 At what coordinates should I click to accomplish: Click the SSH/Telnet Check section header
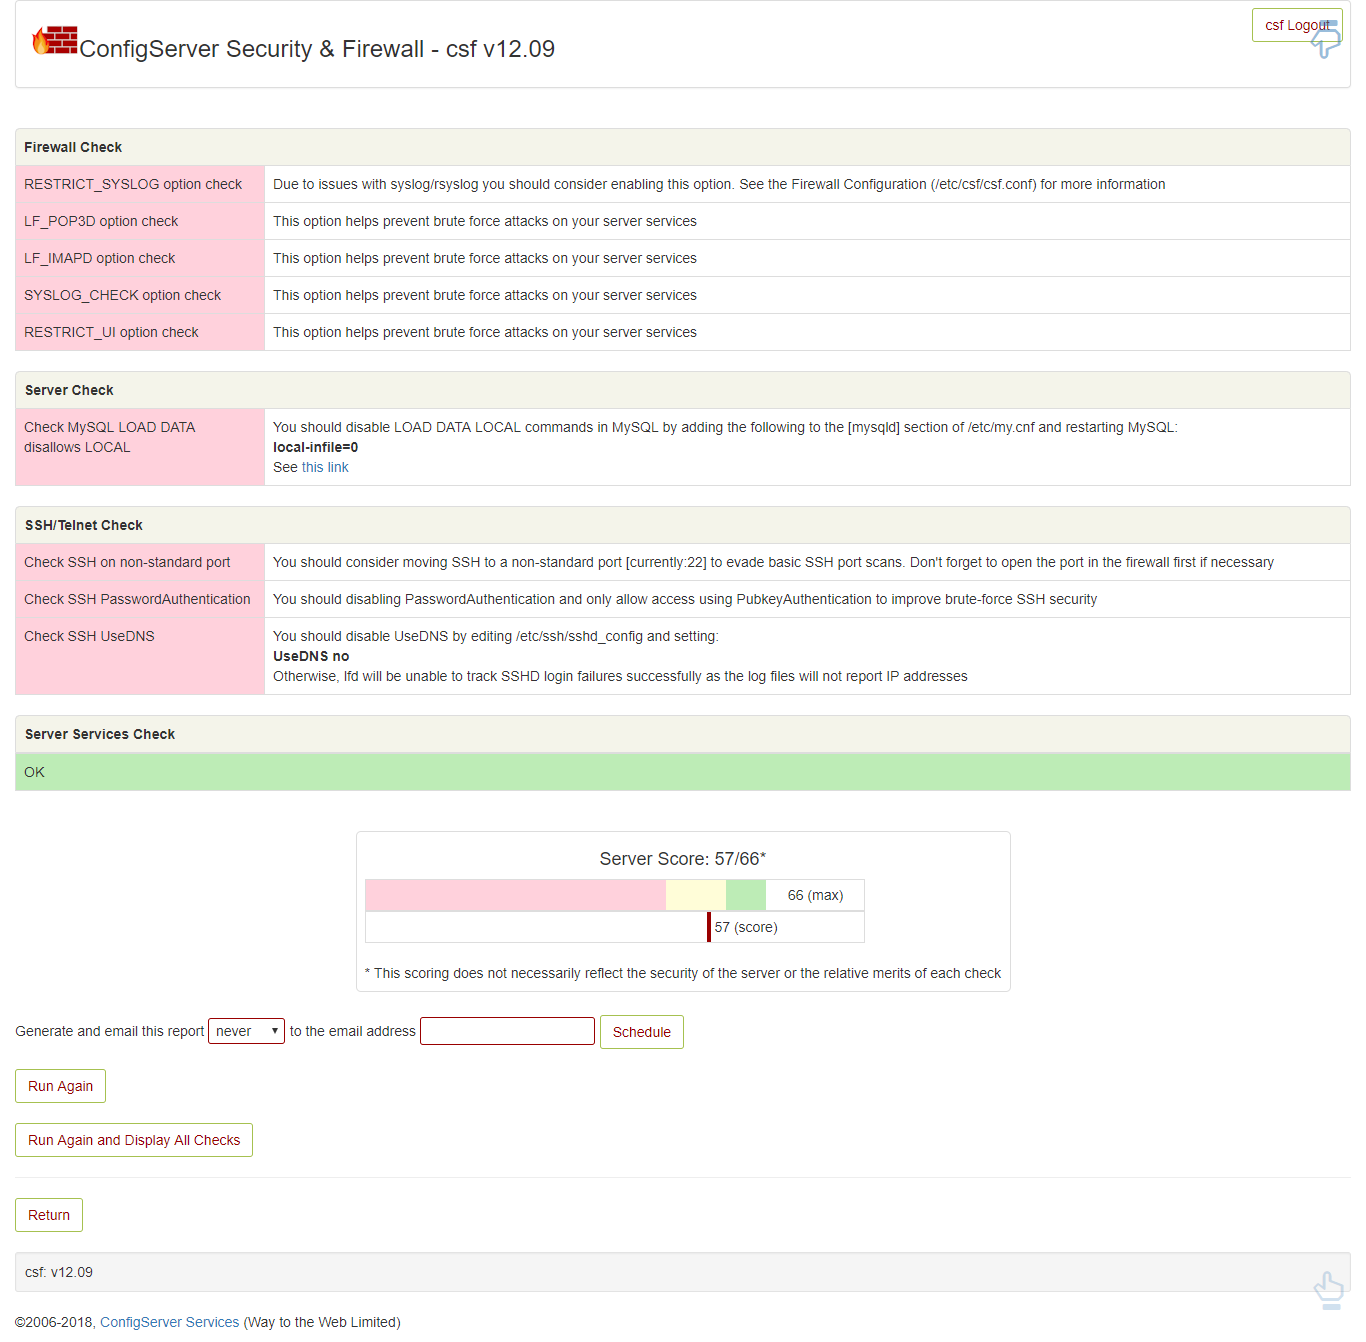coord(683,525)
